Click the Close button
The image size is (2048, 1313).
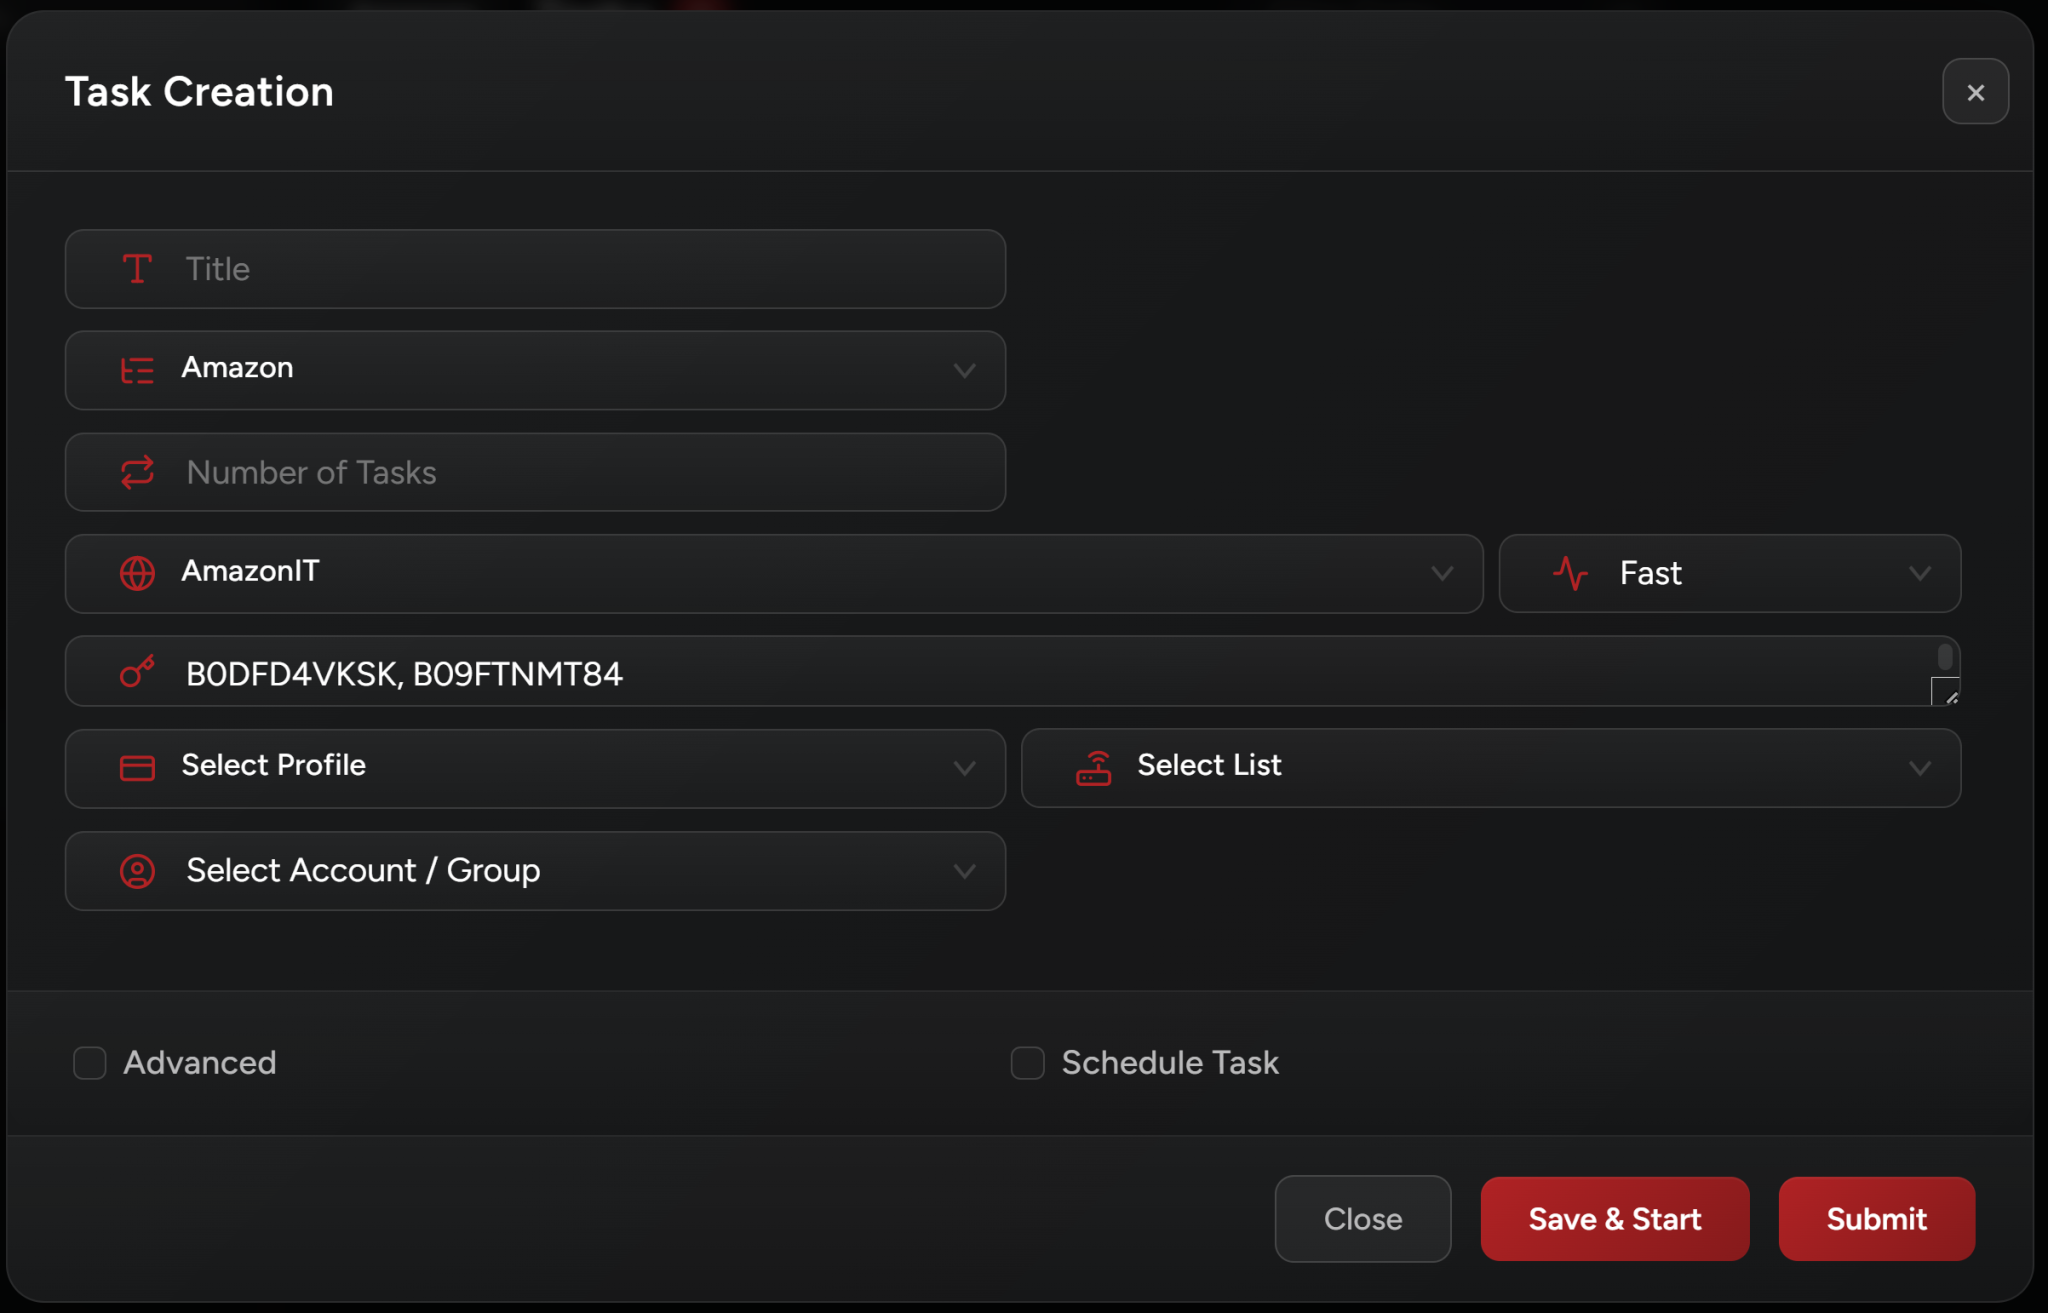1362,1219
